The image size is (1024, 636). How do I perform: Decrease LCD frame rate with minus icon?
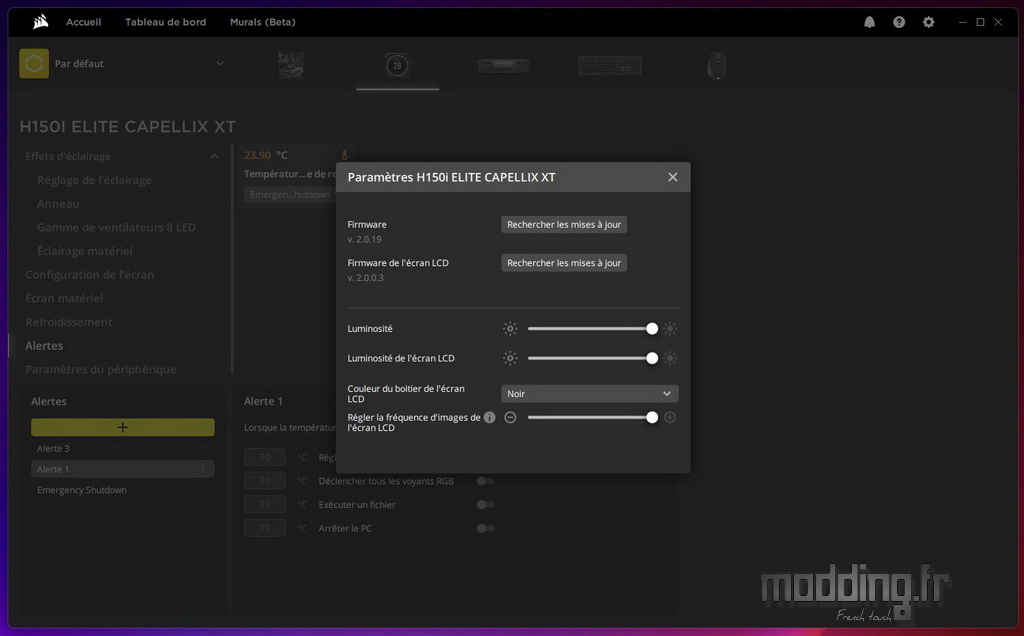(510, 417)
